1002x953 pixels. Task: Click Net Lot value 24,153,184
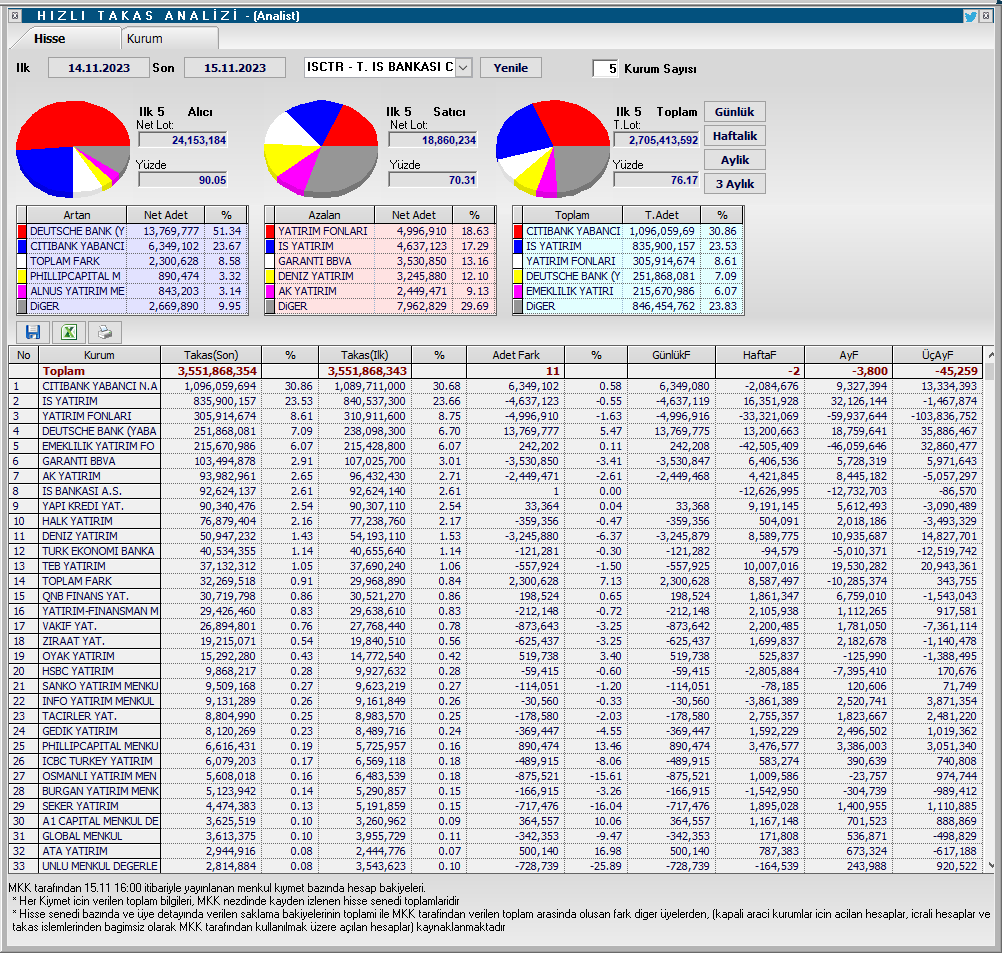point(183,140)
